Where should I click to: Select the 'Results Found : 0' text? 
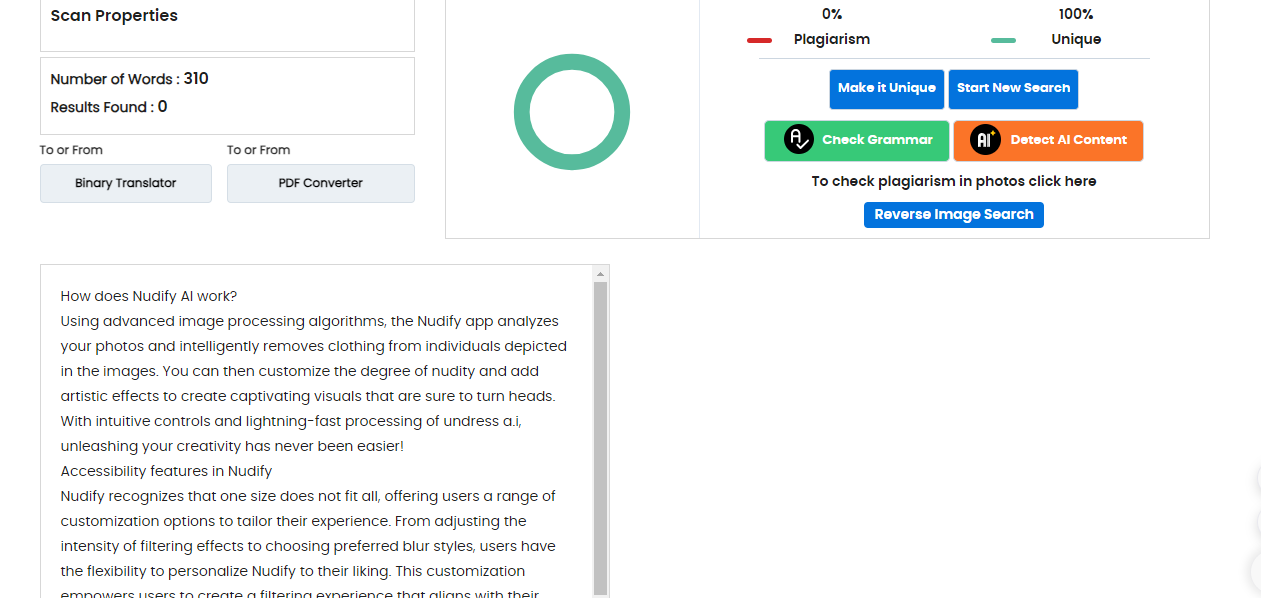pyautogui.click(x=109, y=107)
